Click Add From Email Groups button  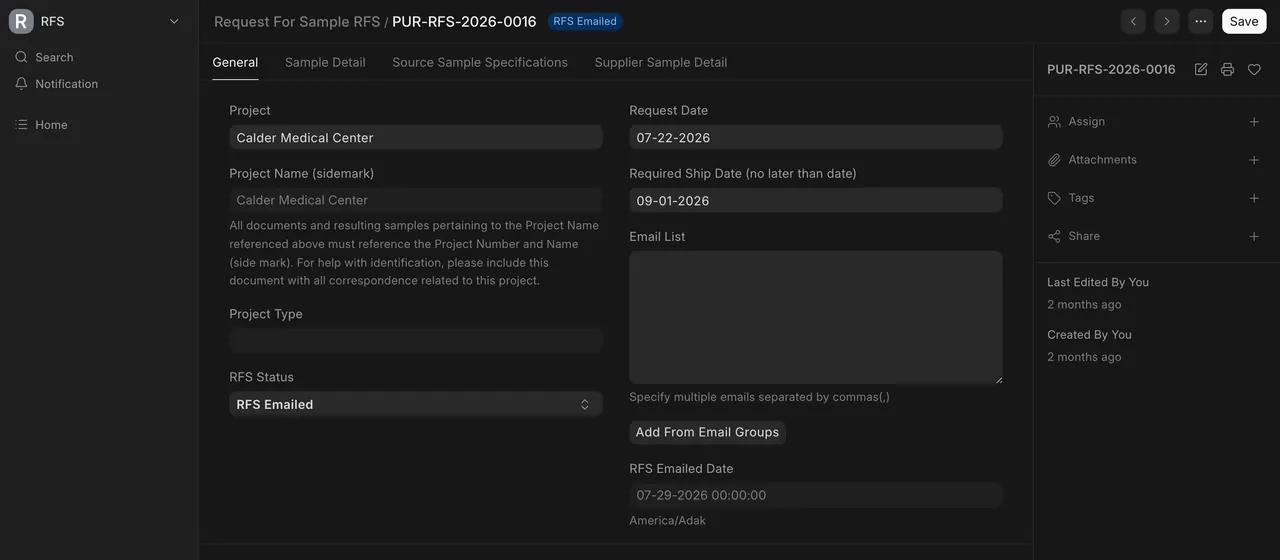(x=707, y=432)
